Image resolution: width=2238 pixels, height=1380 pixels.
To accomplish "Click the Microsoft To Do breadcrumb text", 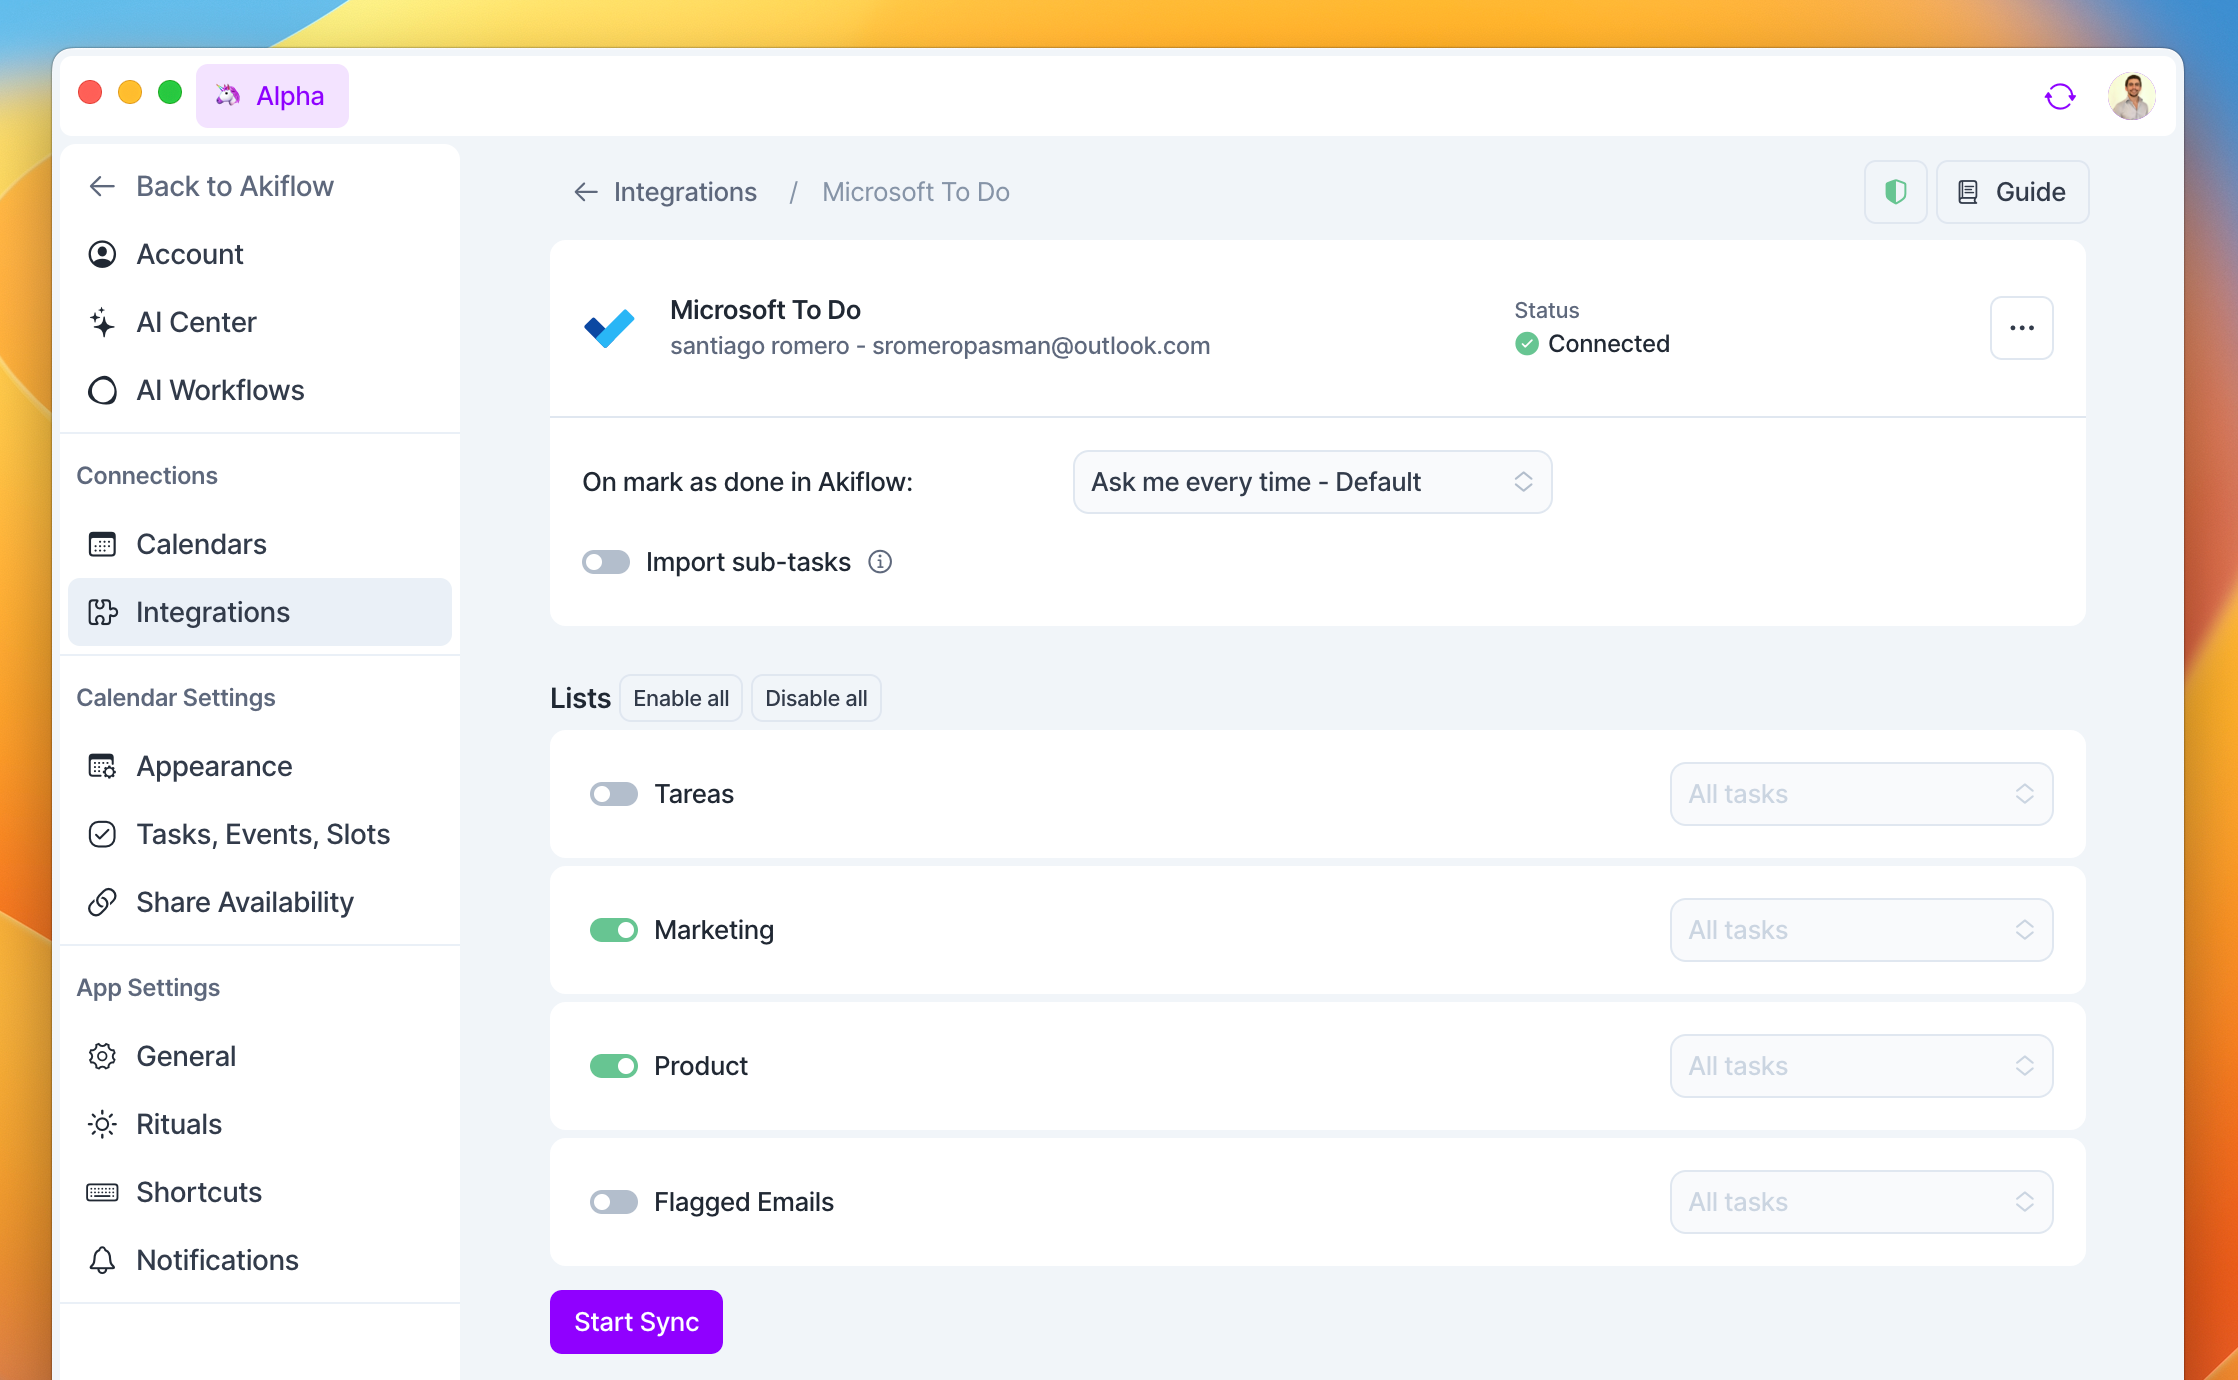I will (x=916, y=192).
